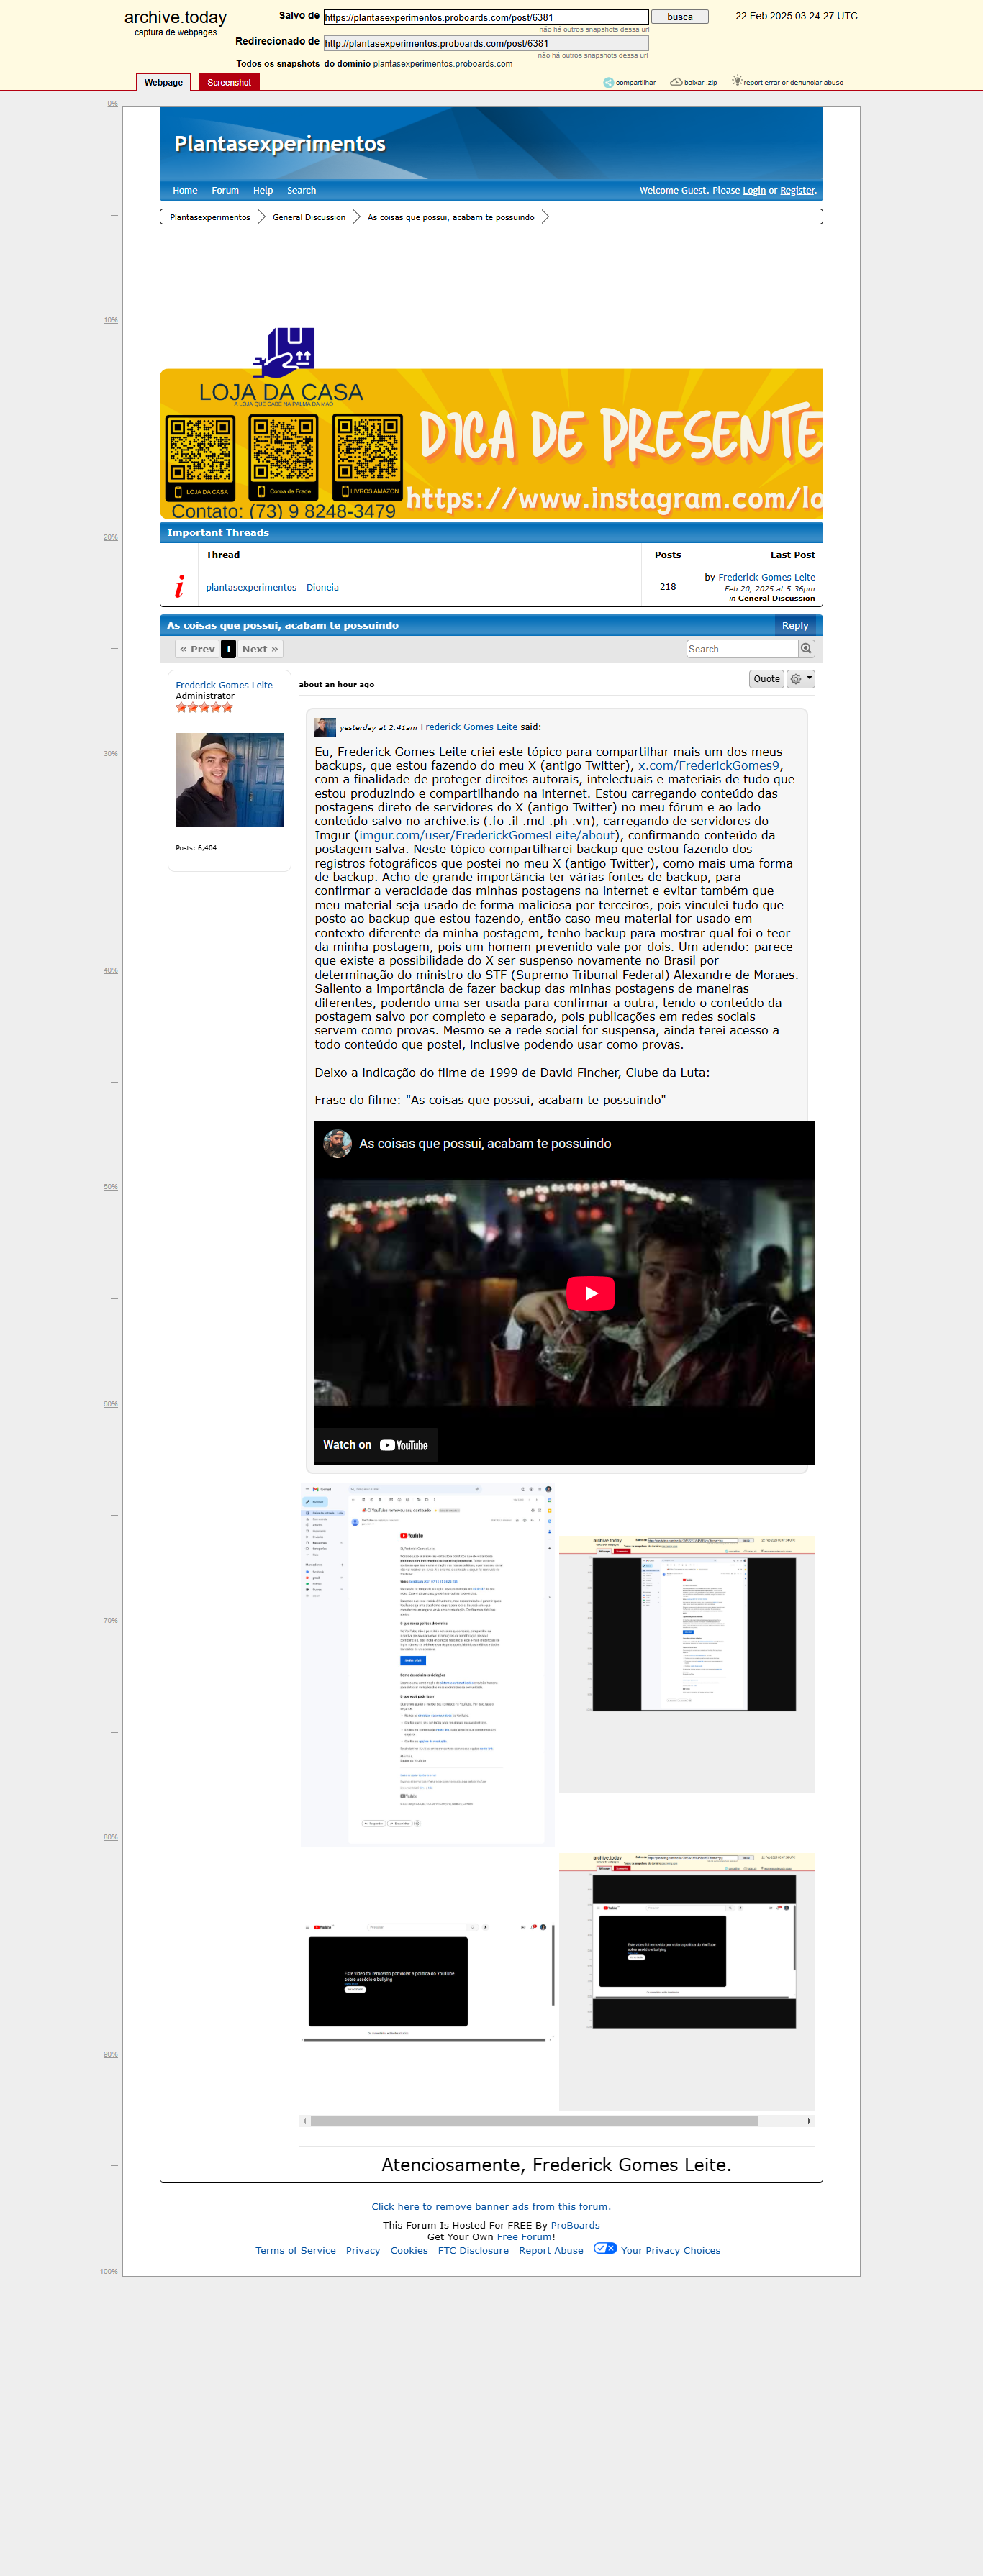
Task: Click the important-thread info icon
Action: pyautogui.click(x=180, y=586)
